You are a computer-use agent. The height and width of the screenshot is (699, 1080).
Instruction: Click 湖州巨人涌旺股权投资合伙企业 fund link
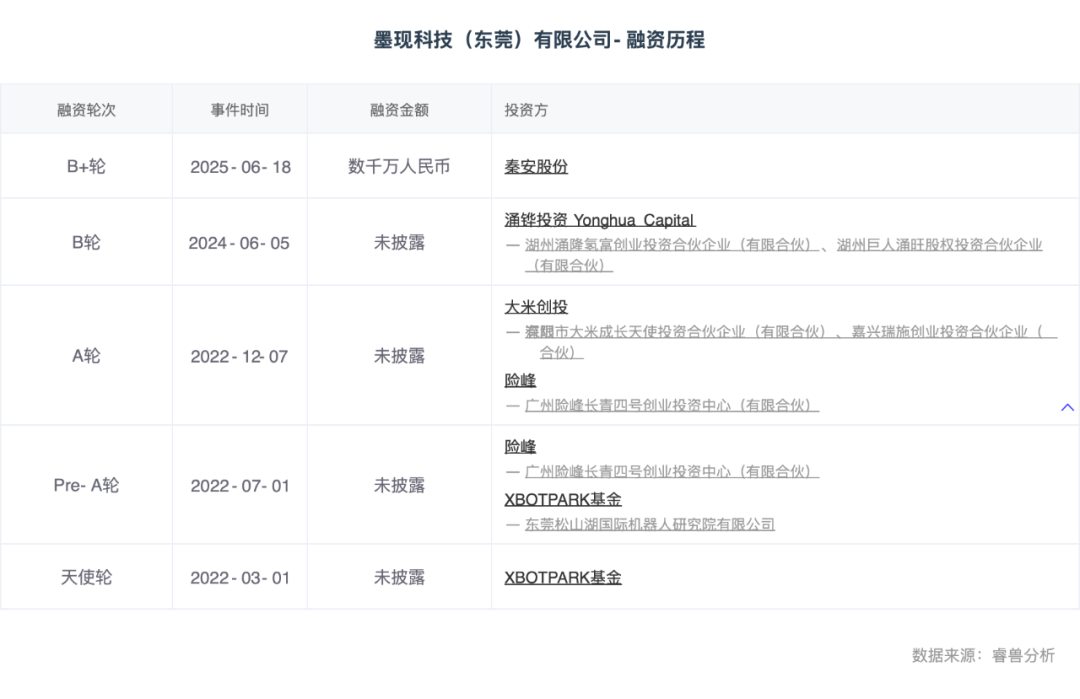pos(939,244)
